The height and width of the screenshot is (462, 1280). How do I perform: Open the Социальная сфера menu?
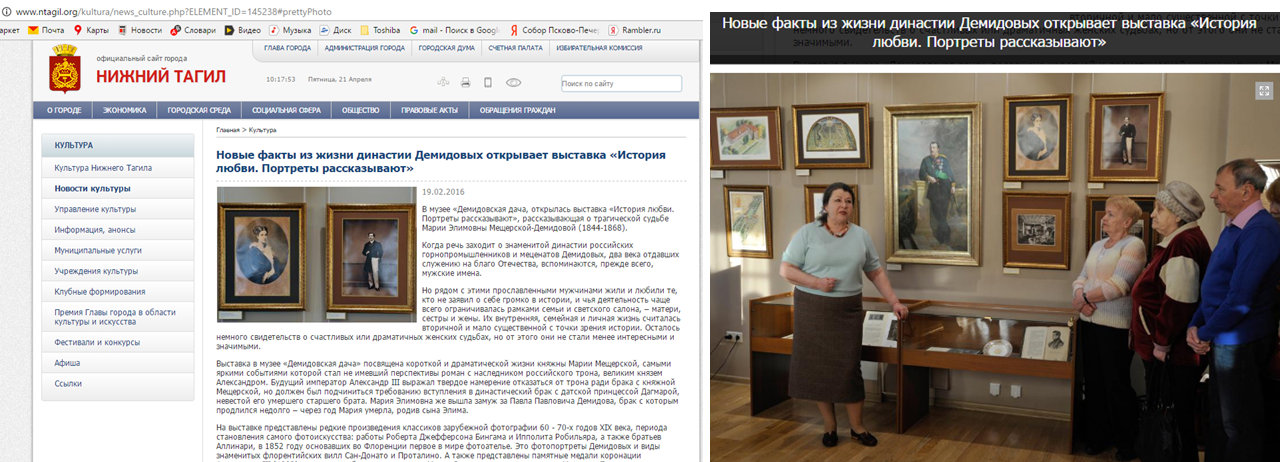click(x=286, y=110)
